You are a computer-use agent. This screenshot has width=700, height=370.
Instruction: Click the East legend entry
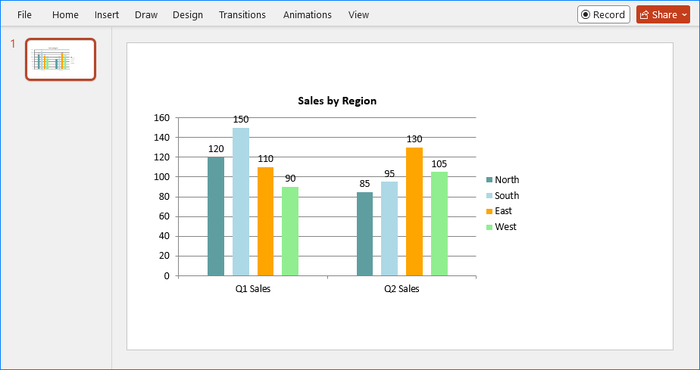tap(499, 211)
